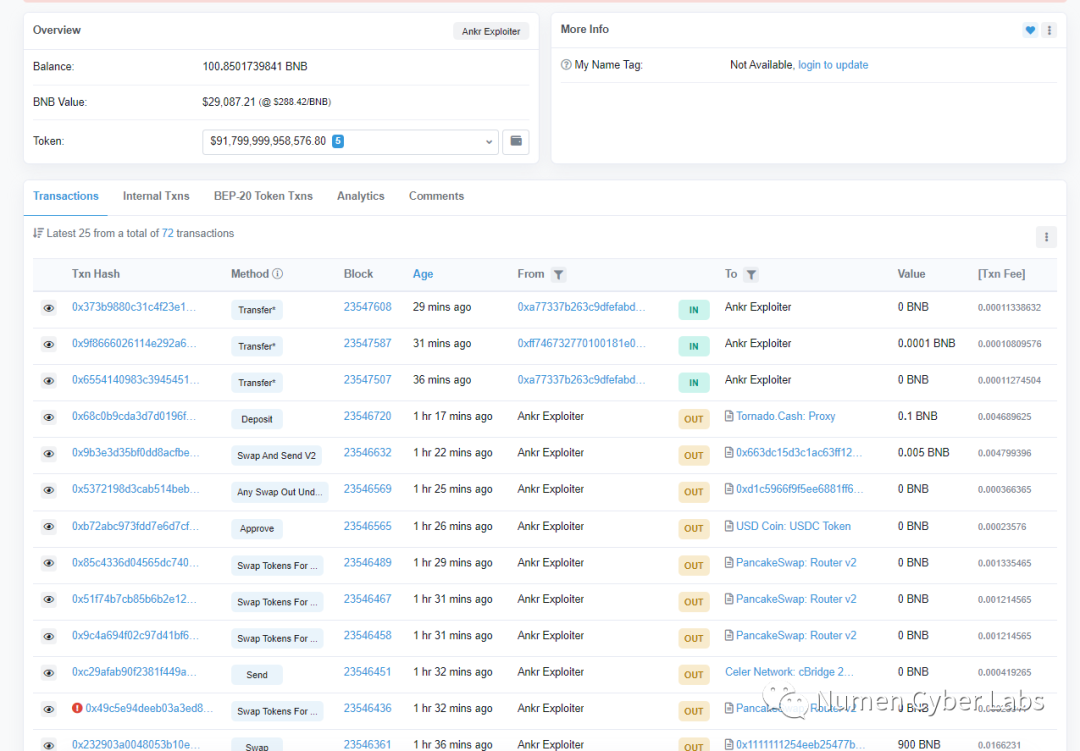The image size is (1080, 751).
Task: Click the Swap And Send V2 method label
Action: click(x=276, y=455)
